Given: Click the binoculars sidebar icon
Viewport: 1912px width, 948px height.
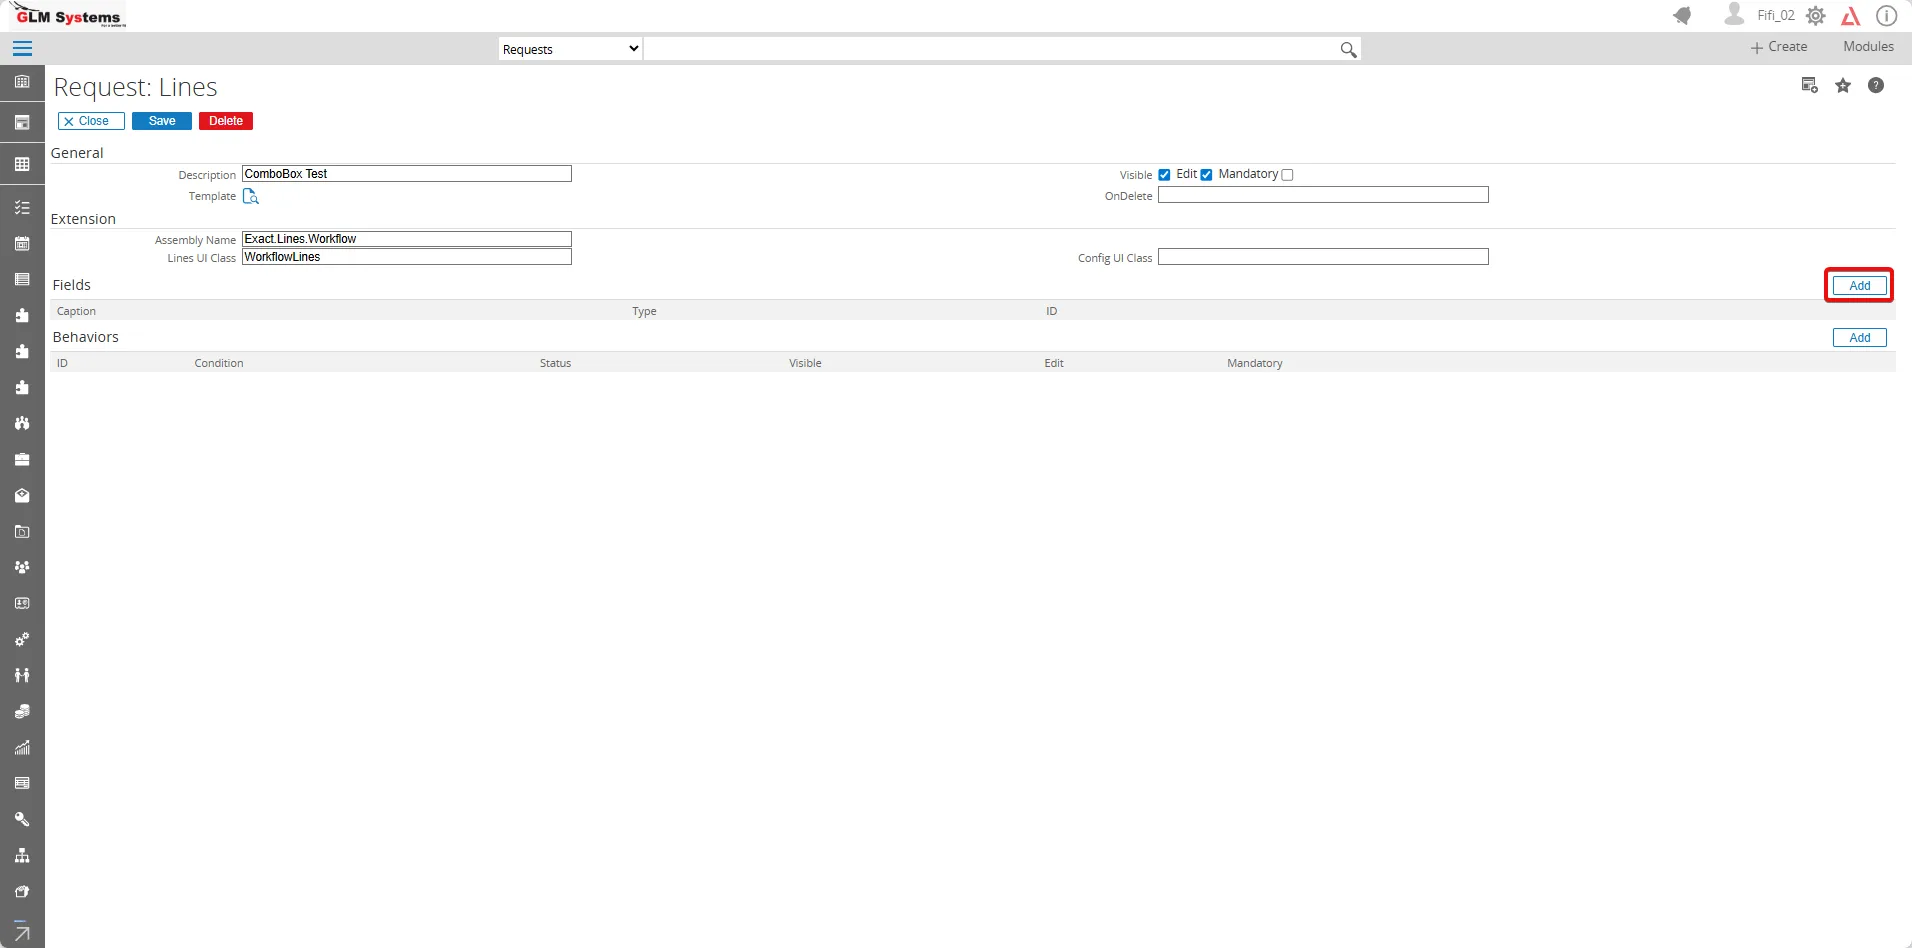Looking at the screenshot, I should point(22,423).
